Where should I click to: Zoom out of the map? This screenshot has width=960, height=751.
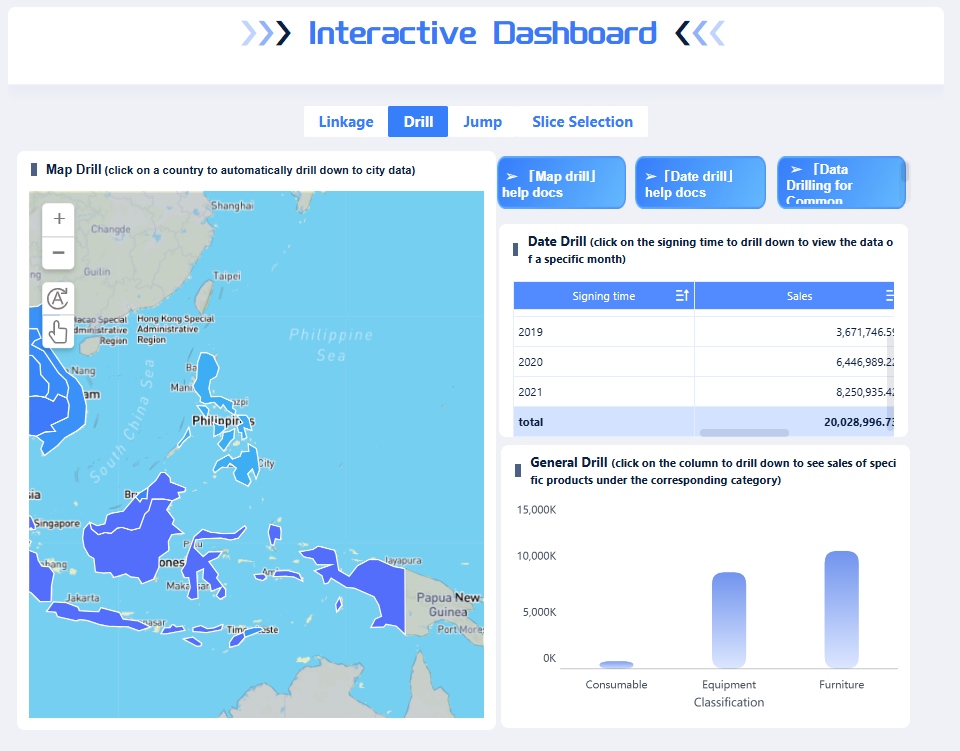(58, 252)
